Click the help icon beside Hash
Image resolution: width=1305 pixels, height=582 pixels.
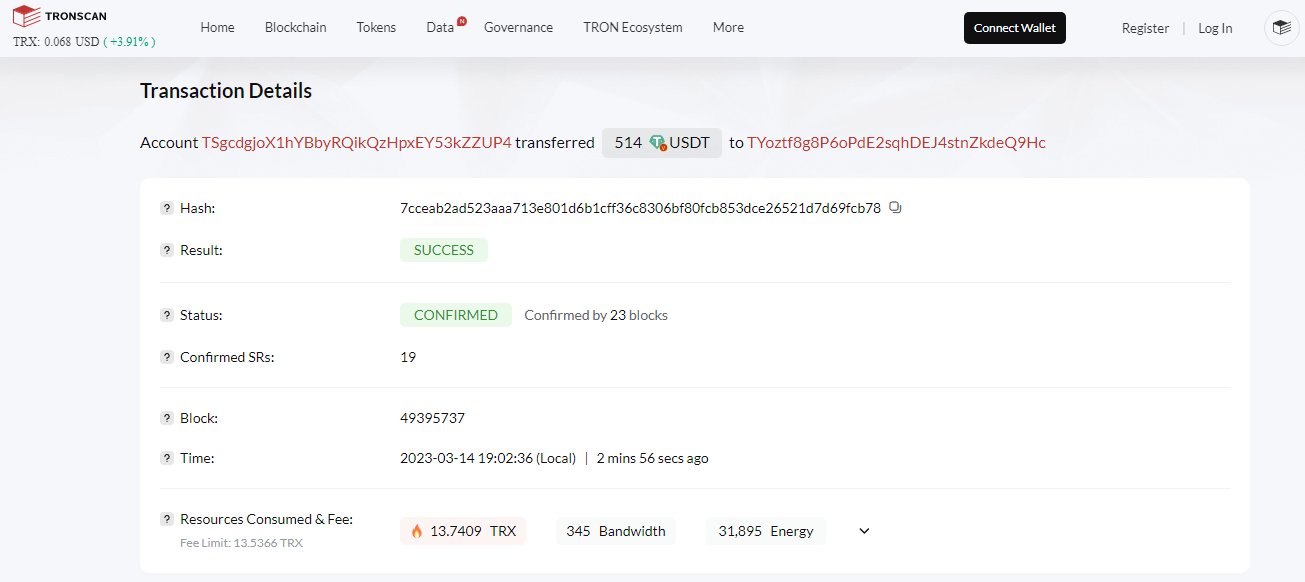click(167, 208)
